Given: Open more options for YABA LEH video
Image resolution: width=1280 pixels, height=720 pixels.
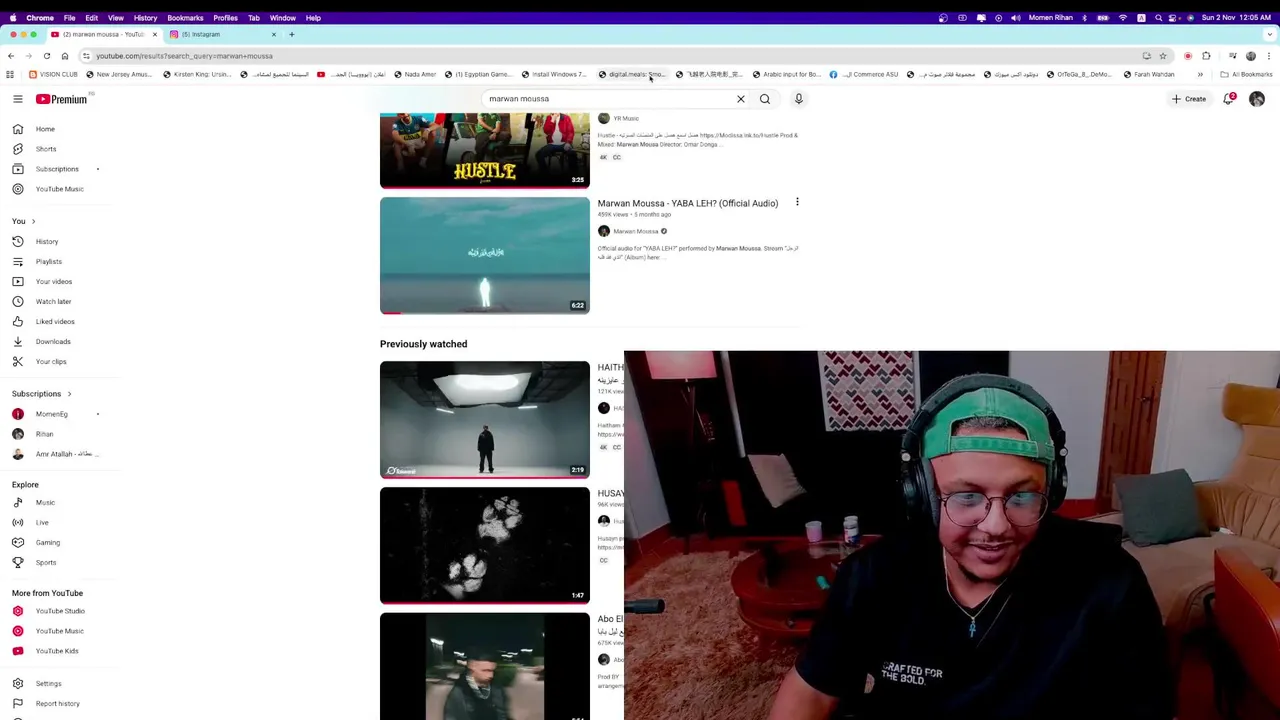Looking at the screenshot, I should 797,202.
